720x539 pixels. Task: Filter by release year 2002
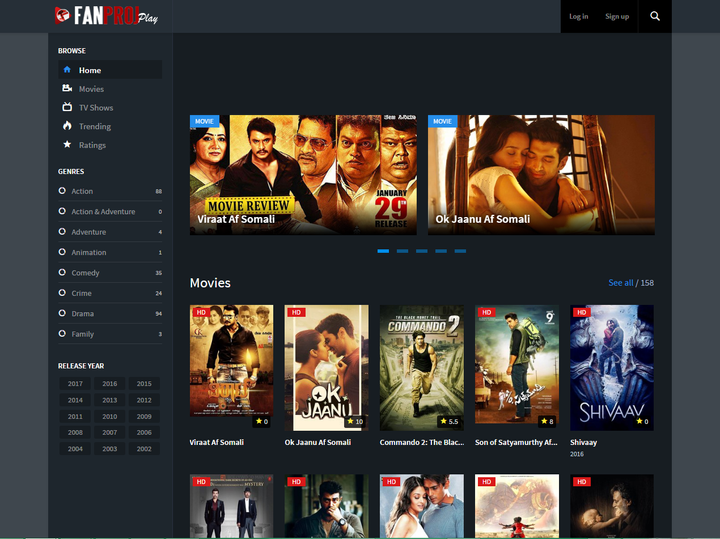click(144, 449)
